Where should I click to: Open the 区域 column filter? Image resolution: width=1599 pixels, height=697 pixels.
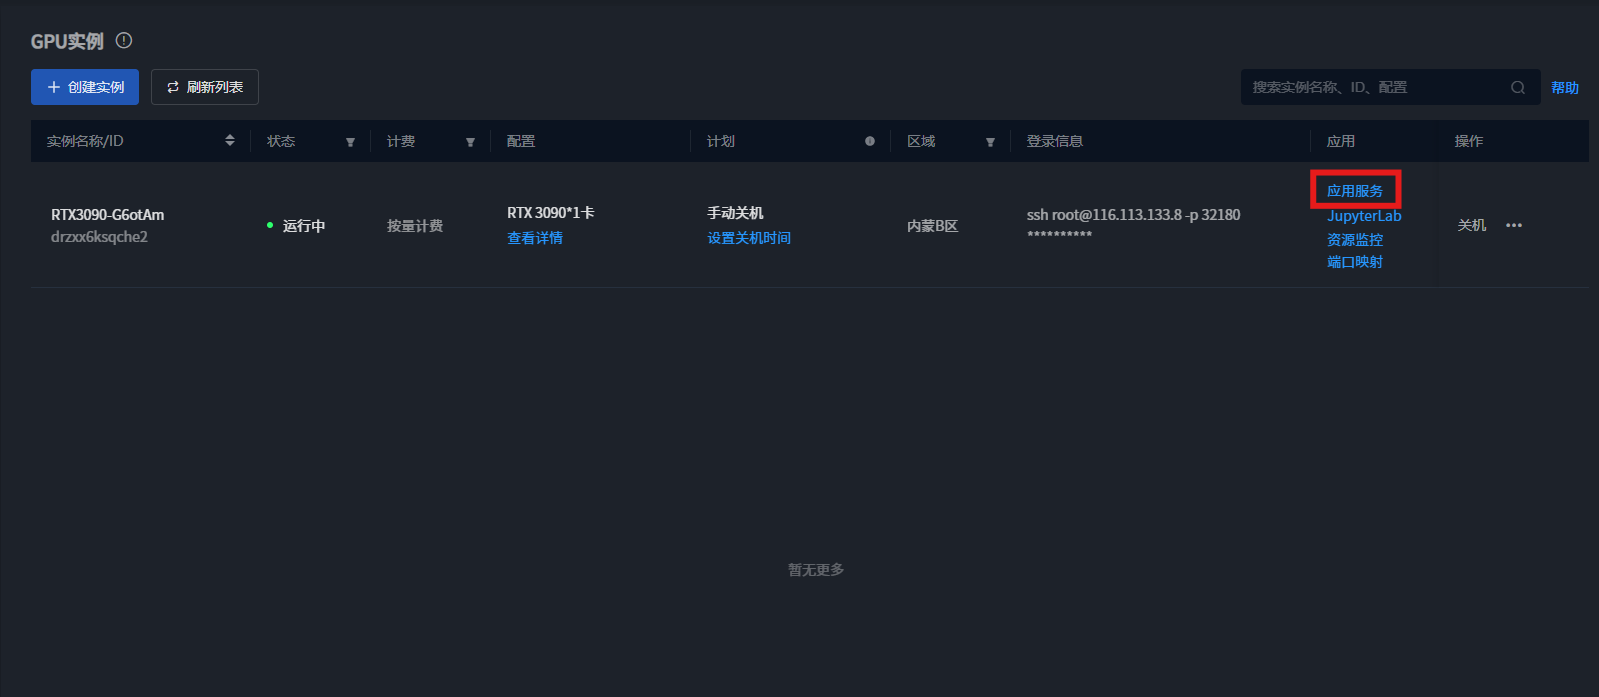coord(990,142)
